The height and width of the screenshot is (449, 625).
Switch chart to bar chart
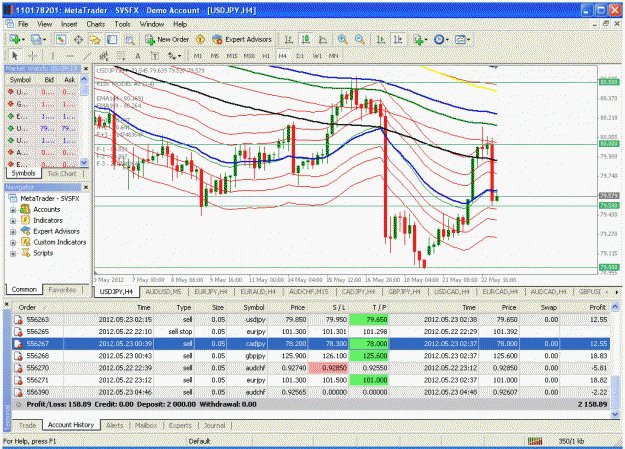(x=289, y=39)
